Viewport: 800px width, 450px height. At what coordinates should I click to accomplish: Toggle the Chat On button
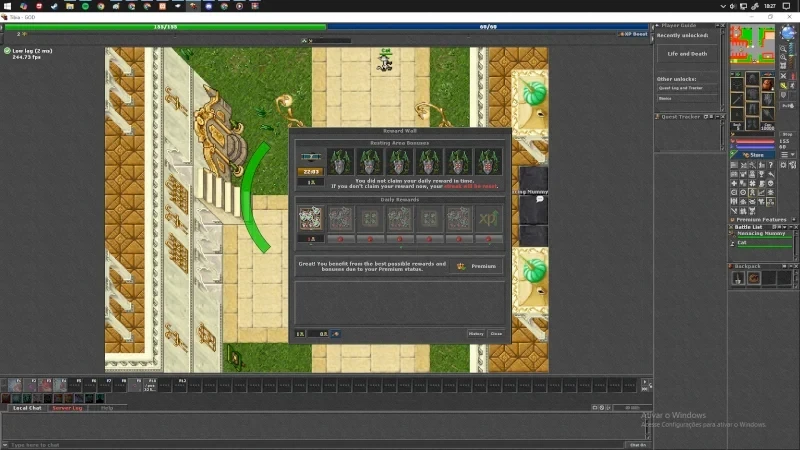coord(638,445)
